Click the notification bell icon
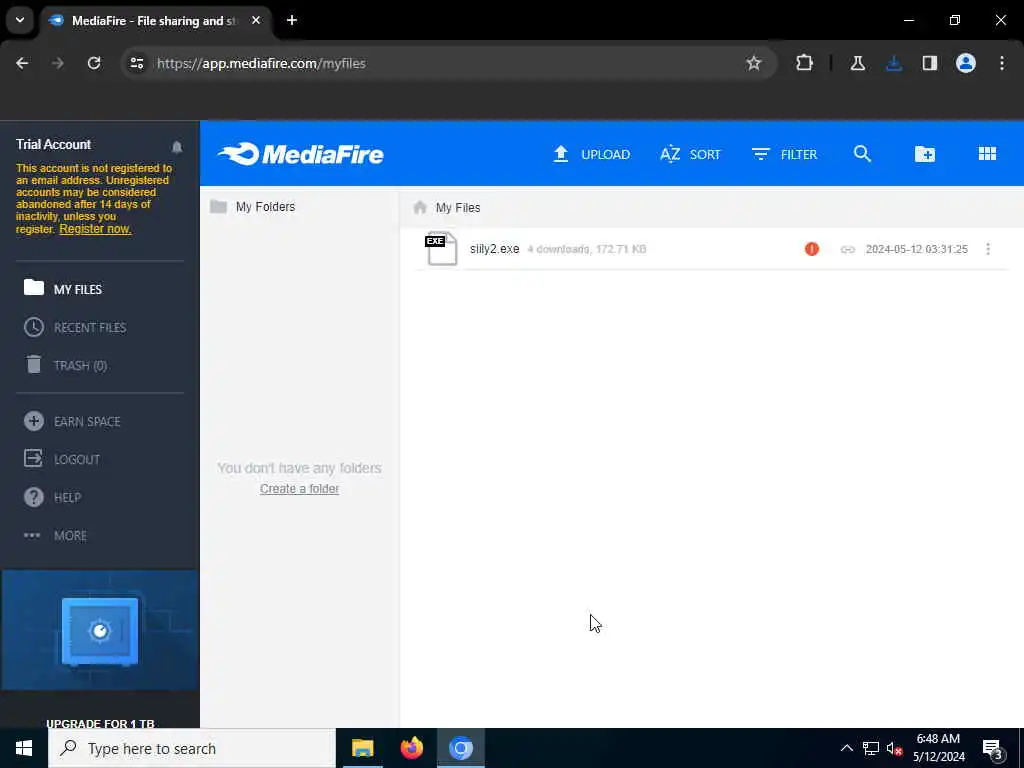Screen dimensions: 1024x768 pos(177,147)
